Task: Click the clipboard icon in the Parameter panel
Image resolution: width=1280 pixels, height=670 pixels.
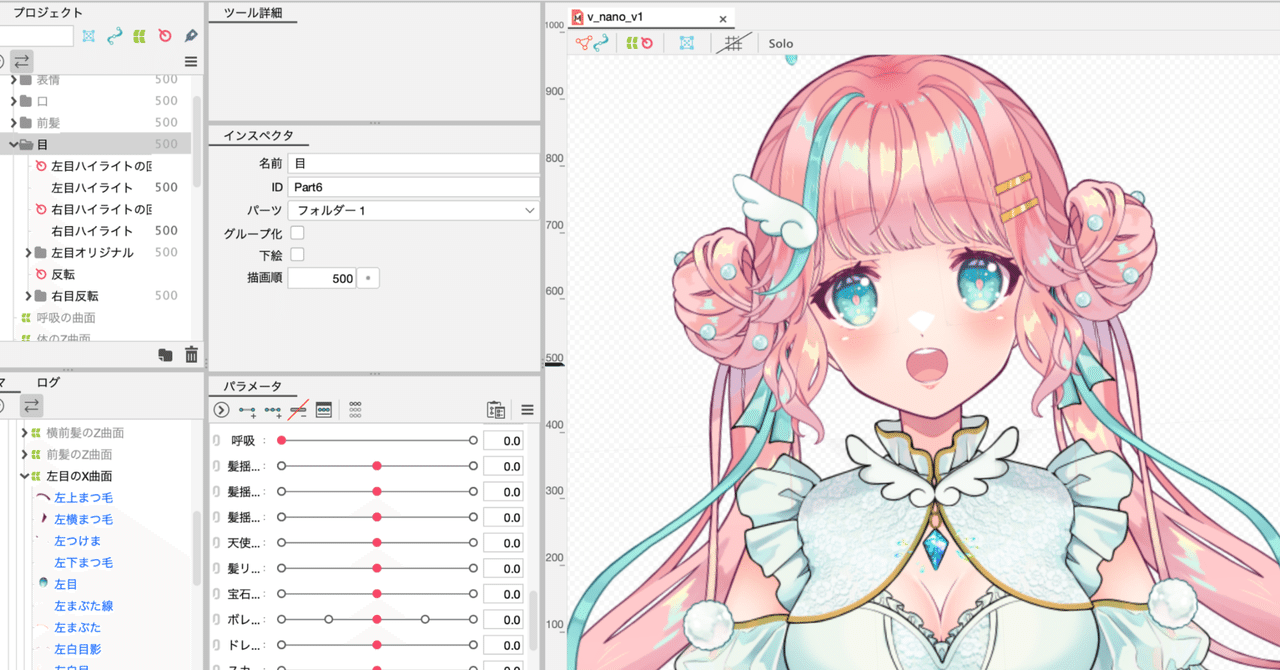Action: tap(496, 409)
